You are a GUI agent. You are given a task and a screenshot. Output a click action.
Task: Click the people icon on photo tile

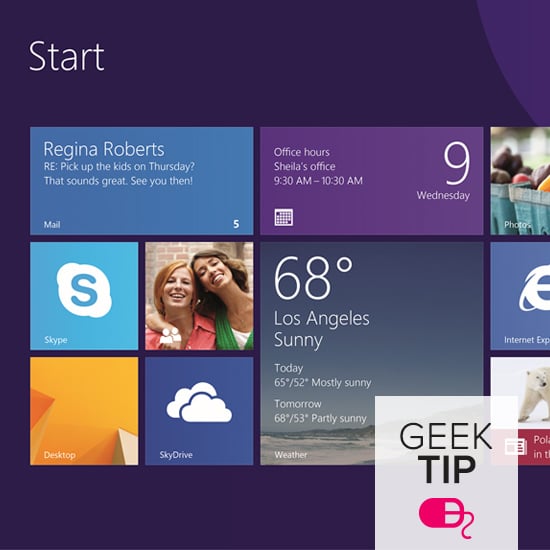click(x=170, y=335)
